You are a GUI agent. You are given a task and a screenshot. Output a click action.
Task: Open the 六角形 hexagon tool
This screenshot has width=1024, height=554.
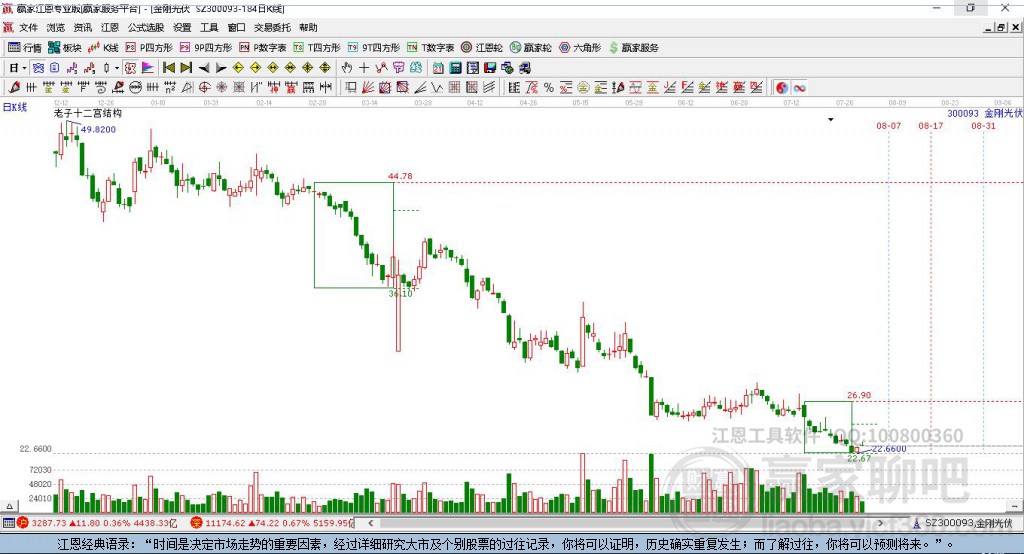pyautogui.click(x=580, y=48)
